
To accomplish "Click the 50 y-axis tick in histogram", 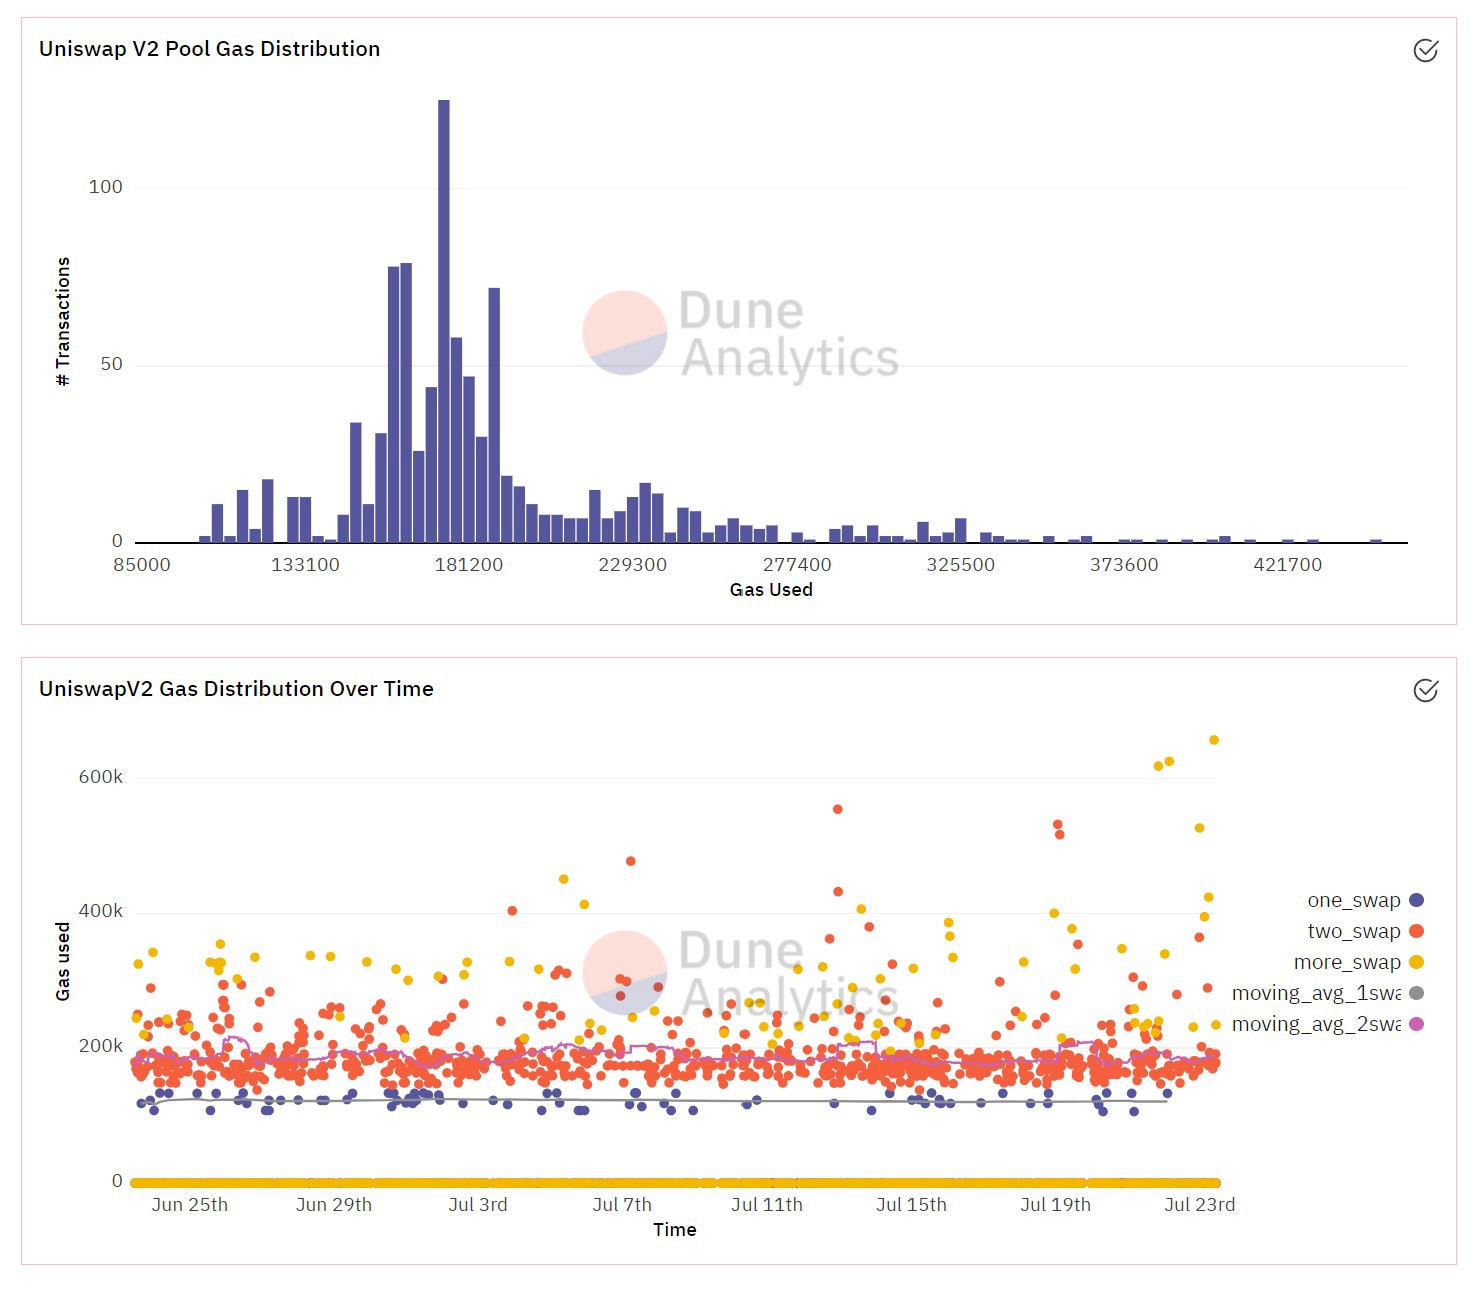I will [x=111, y=364].
